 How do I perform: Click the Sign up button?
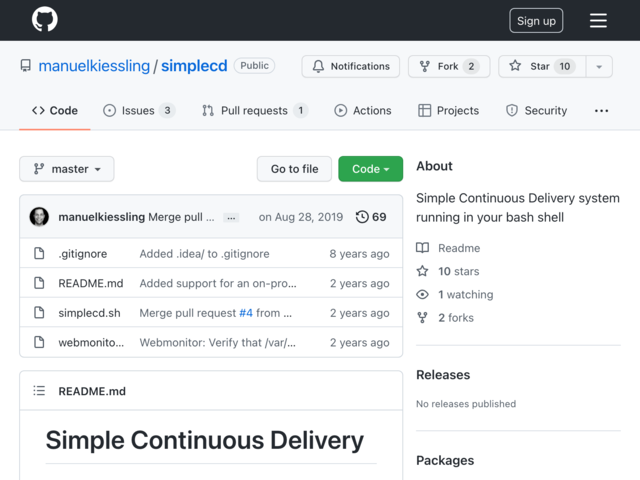click(536, 20)
